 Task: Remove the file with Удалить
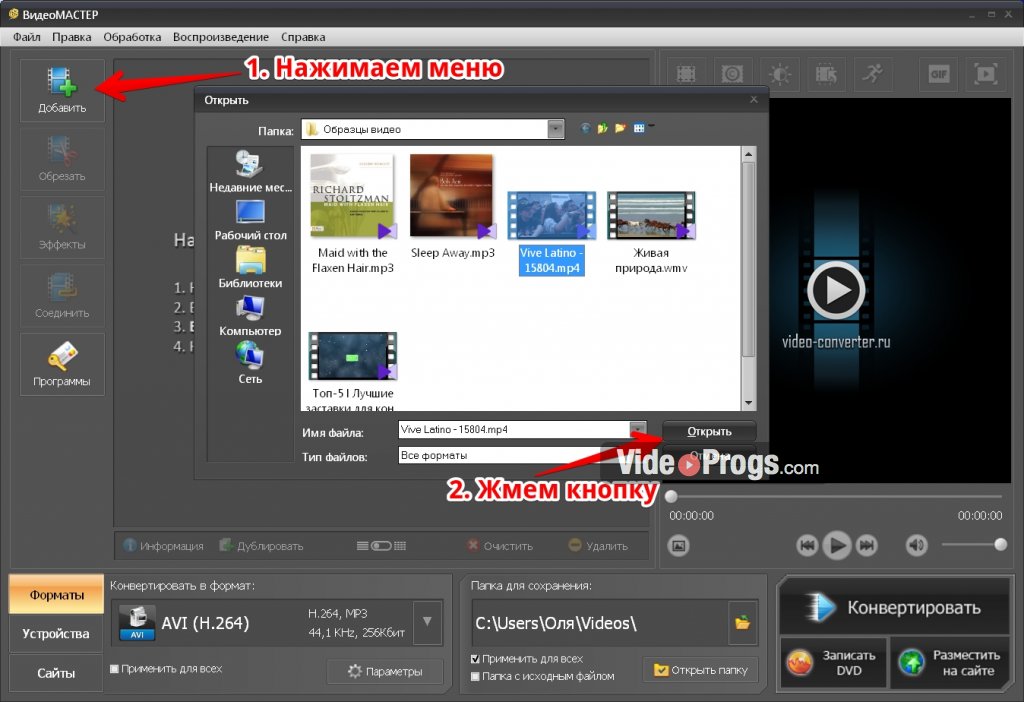[x=598, y=546]
